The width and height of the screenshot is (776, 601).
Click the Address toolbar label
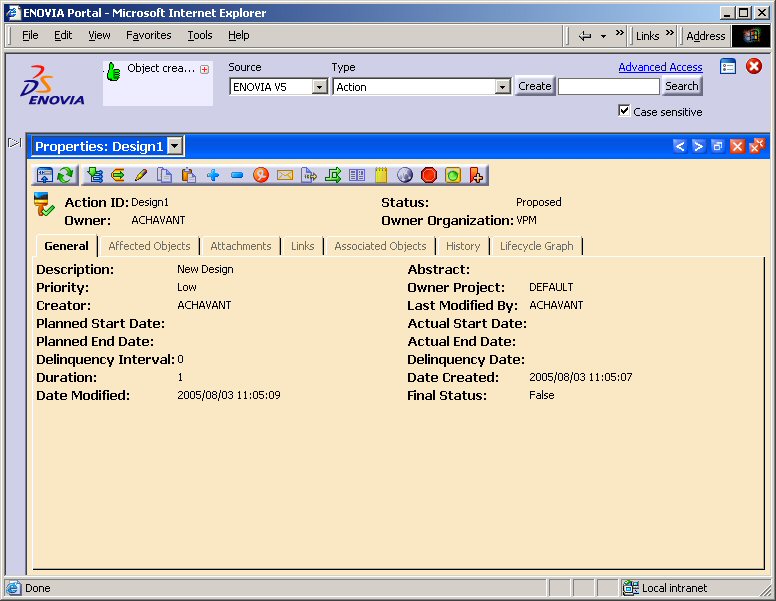(705, 36)
